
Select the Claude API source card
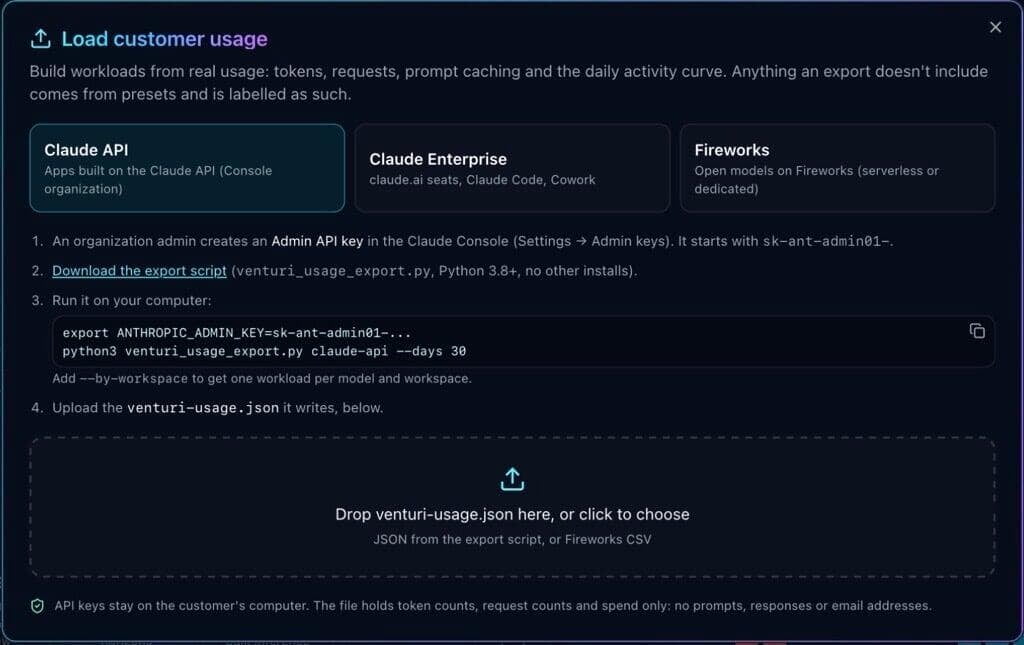[187, 168]
